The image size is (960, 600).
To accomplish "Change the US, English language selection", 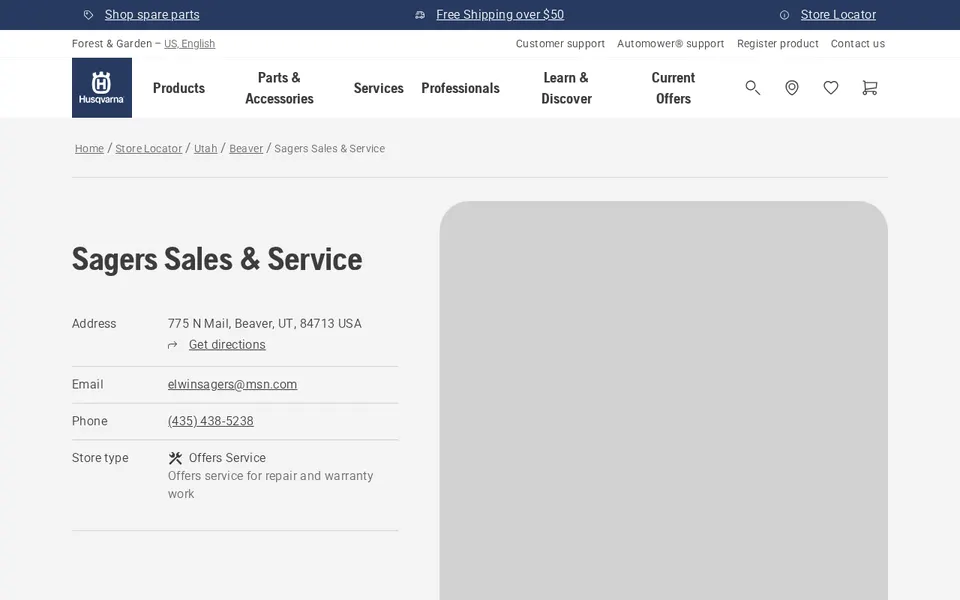I will pos(189,43).
